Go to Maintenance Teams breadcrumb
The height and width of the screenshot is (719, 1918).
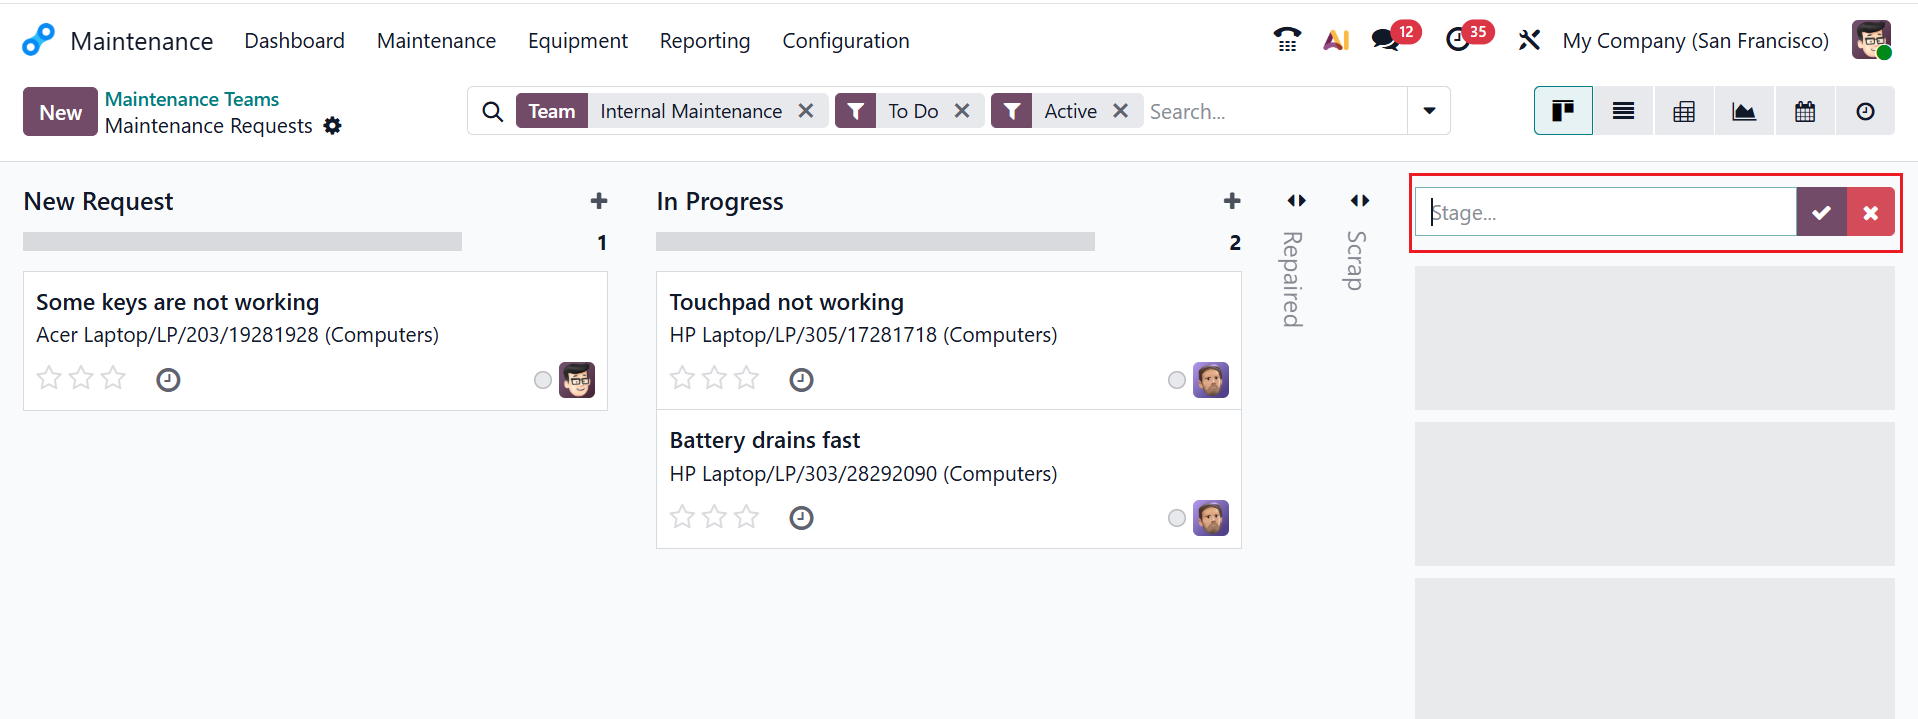click(x=192, y=99)
